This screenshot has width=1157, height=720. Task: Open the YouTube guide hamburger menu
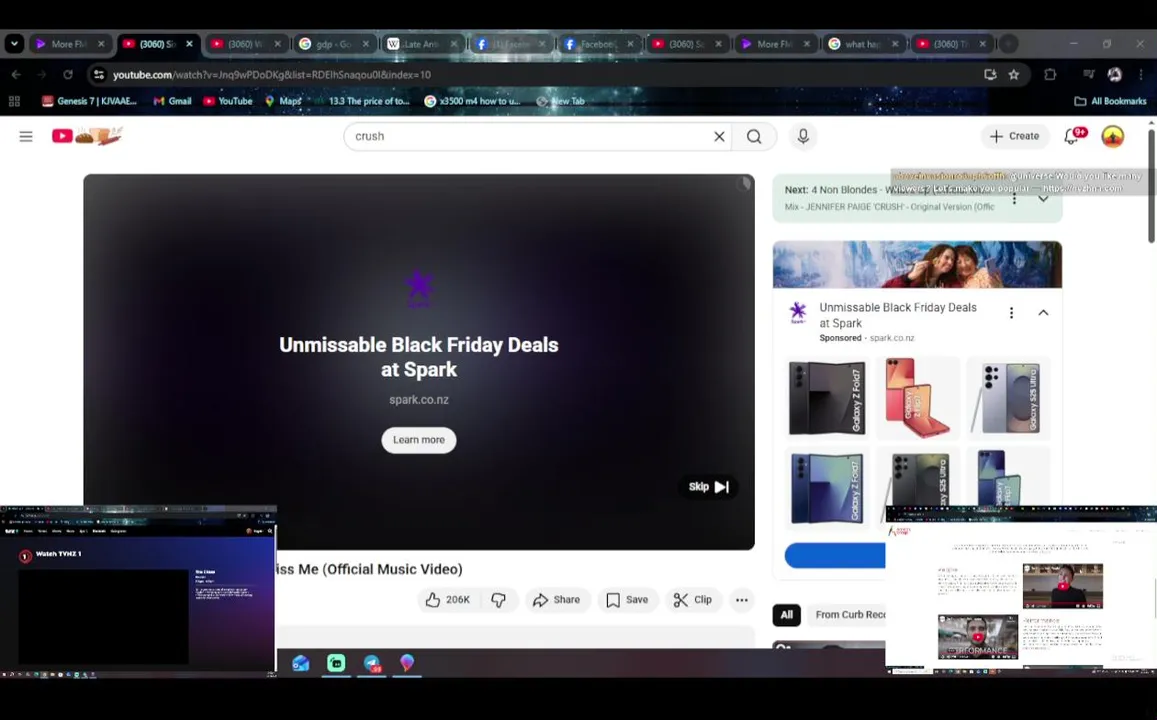tap(26, 136)
